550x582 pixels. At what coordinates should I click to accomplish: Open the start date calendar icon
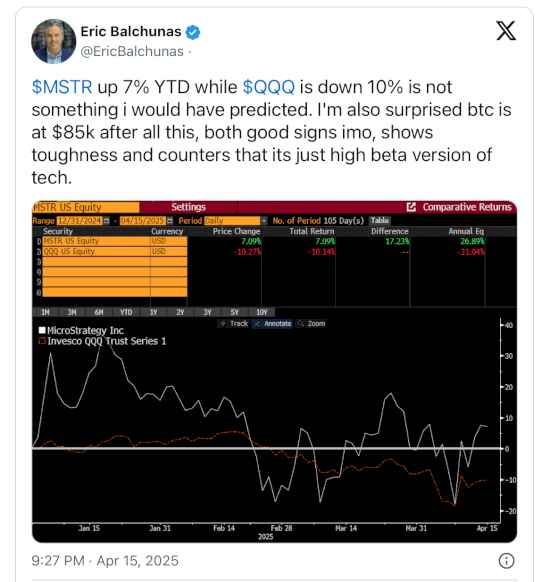(106, 221)
